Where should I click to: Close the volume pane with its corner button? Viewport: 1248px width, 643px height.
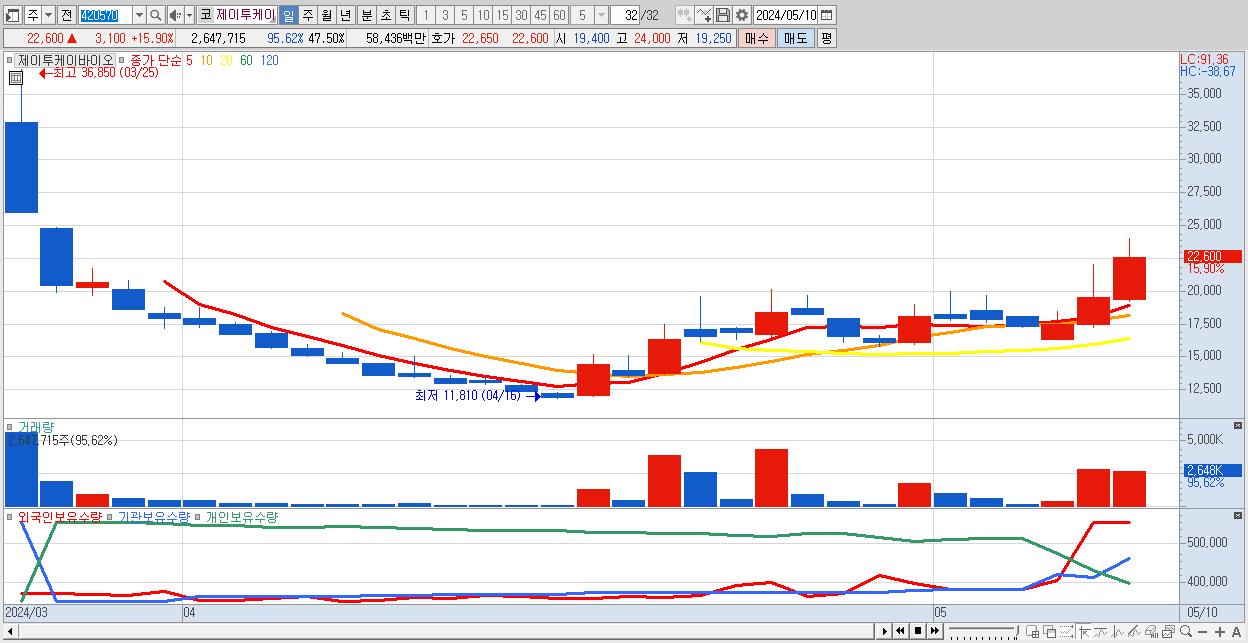(x=1238, y=426)
